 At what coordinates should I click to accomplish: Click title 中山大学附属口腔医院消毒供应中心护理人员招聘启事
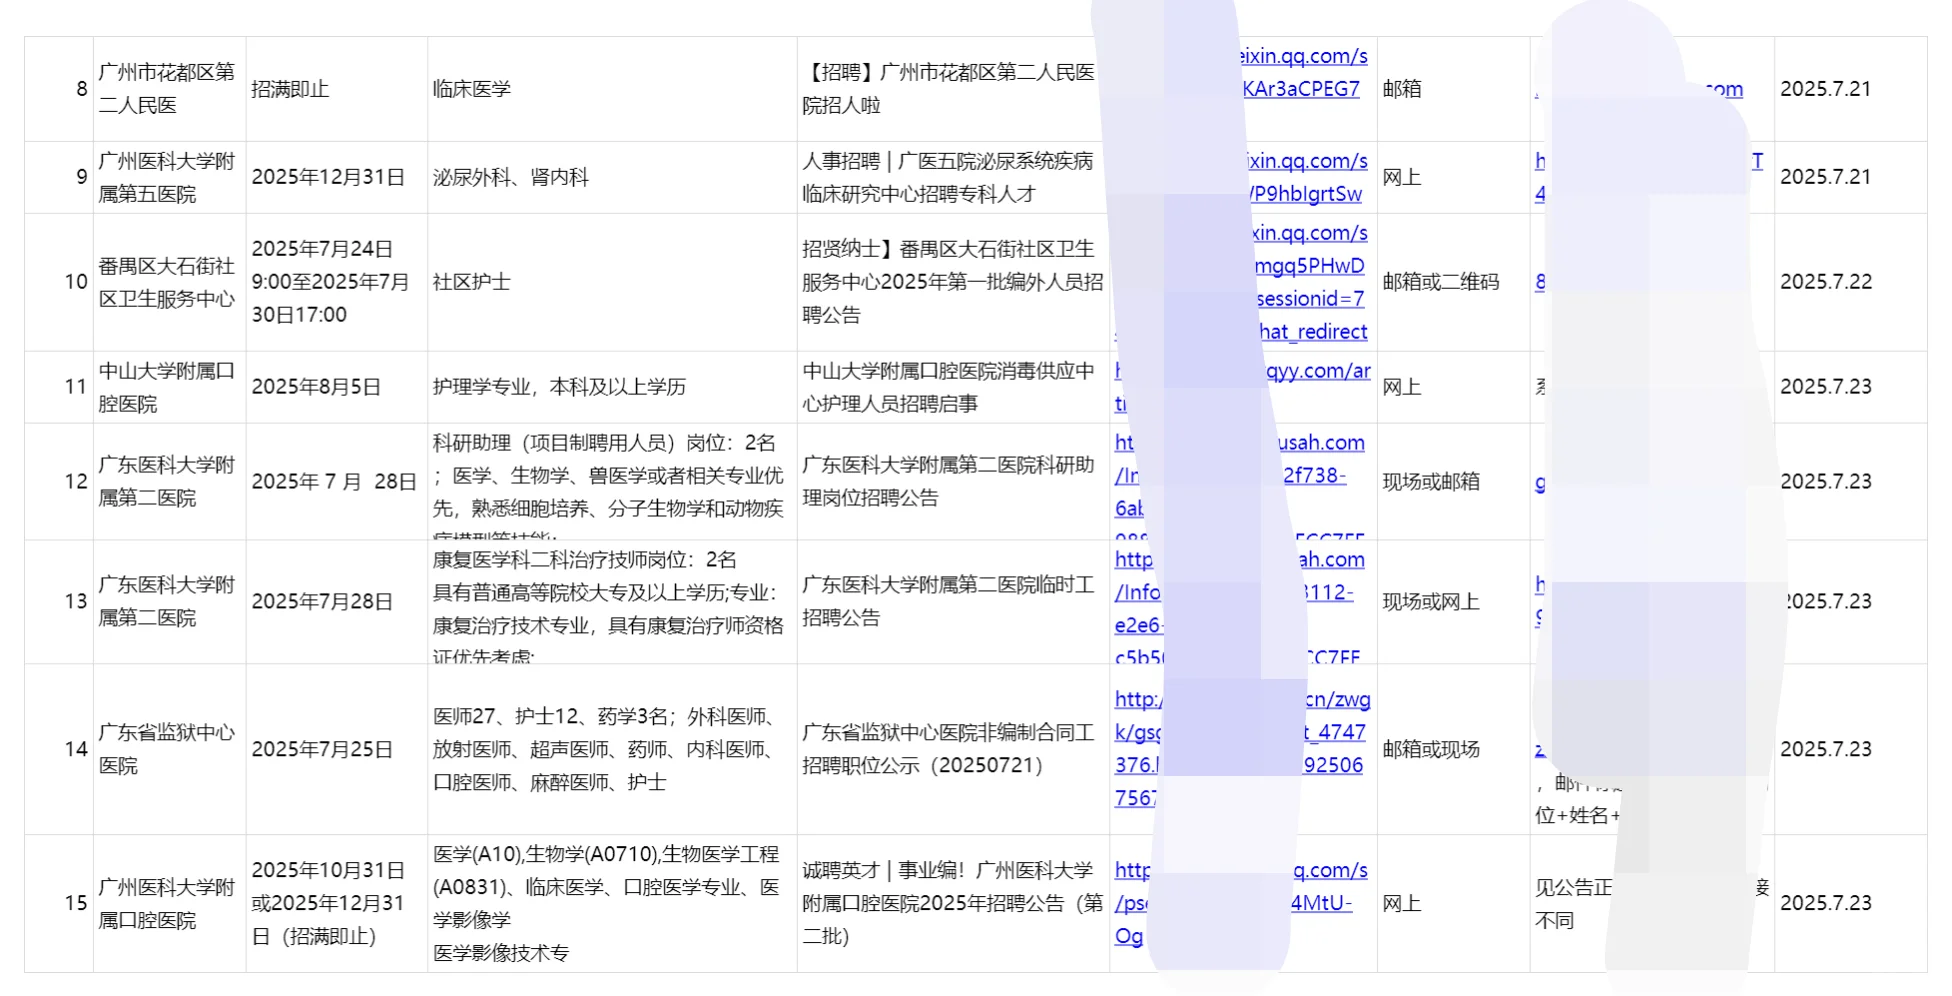(x=949, y=387)
